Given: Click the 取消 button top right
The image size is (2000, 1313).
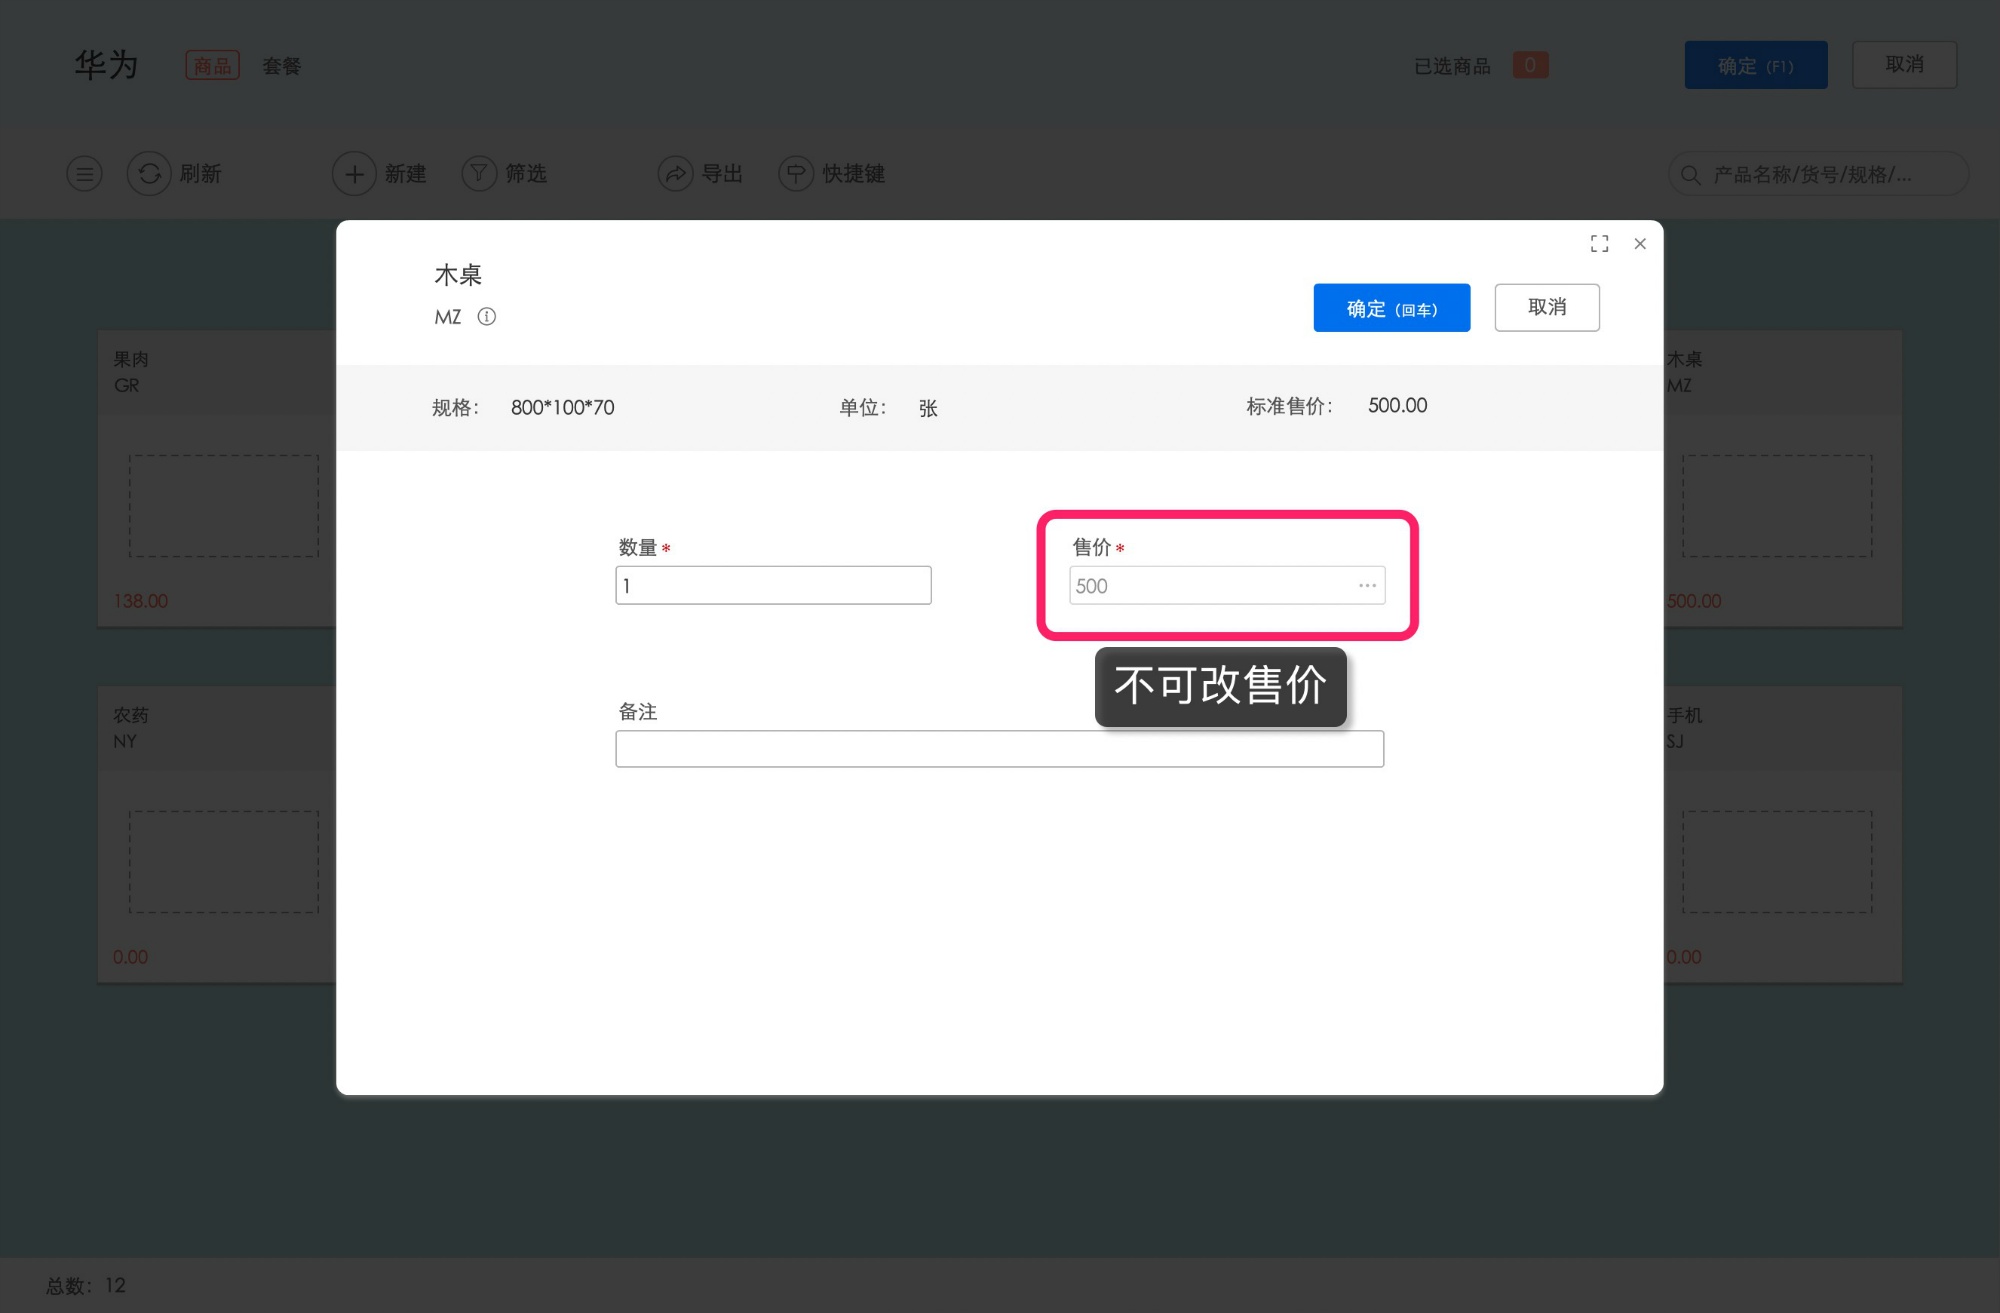Looking at the screenshot, I should tap(1905, 64).
